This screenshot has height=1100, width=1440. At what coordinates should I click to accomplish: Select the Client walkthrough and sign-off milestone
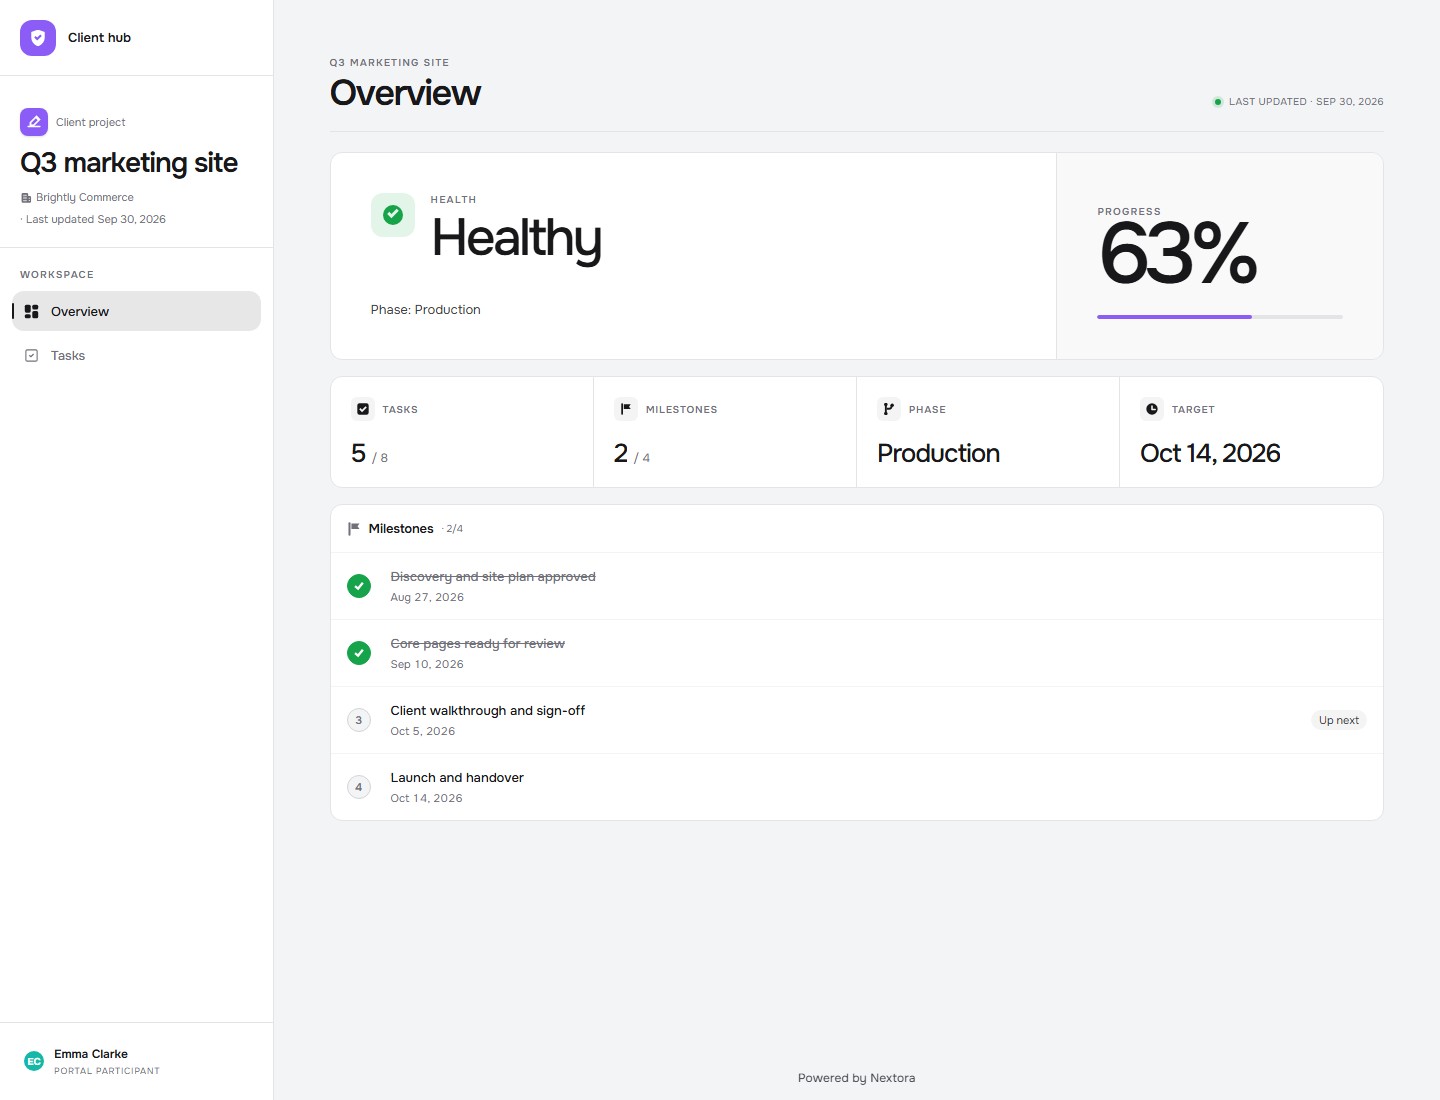857,720
